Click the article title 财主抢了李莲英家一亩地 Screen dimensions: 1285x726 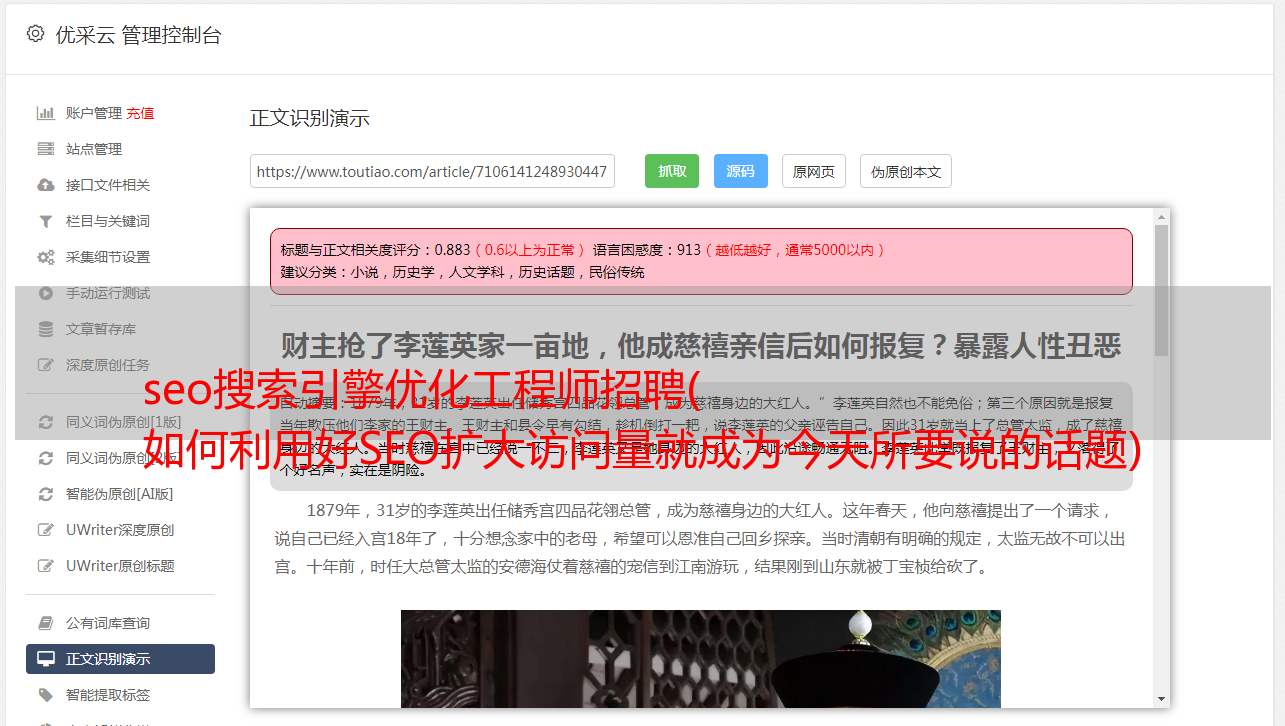(700, 346)
